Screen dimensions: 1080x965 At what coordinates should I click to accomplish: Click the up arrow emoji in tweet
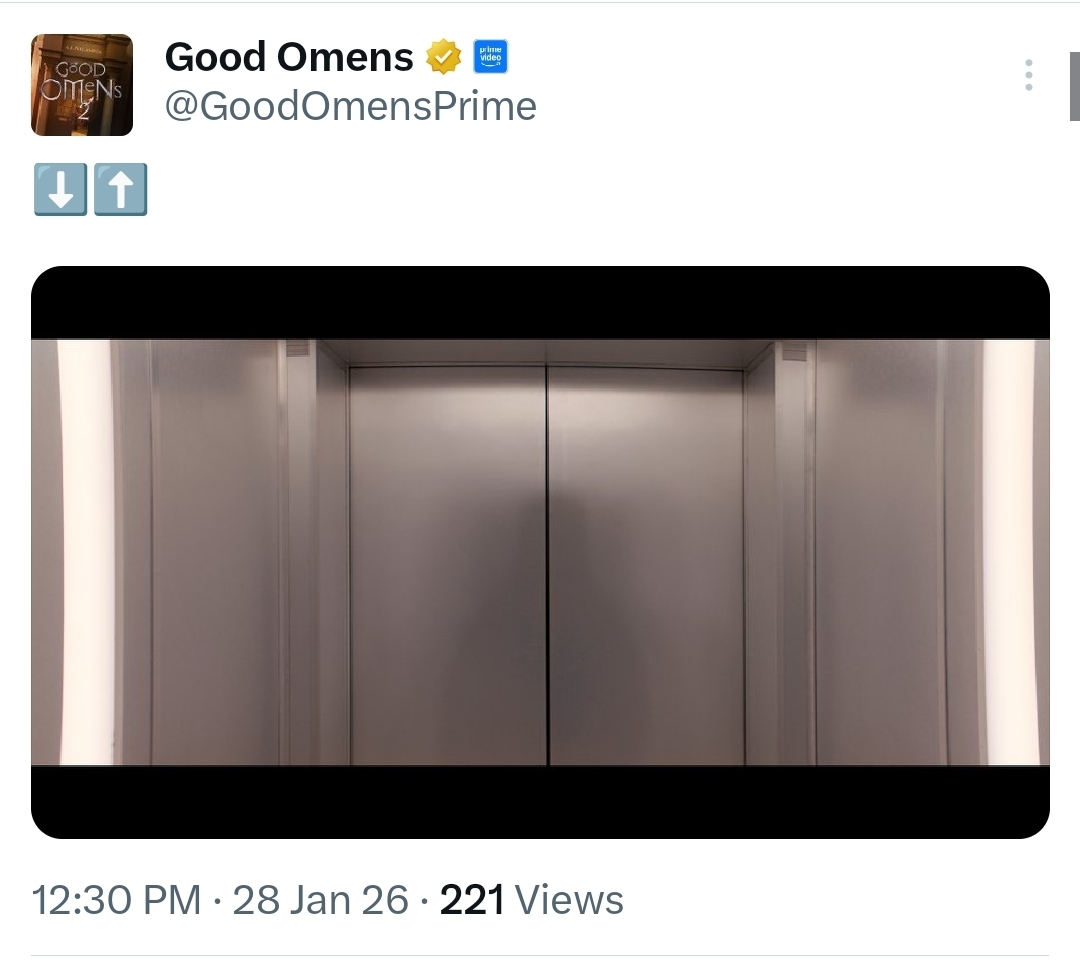(x=121, y=189)
